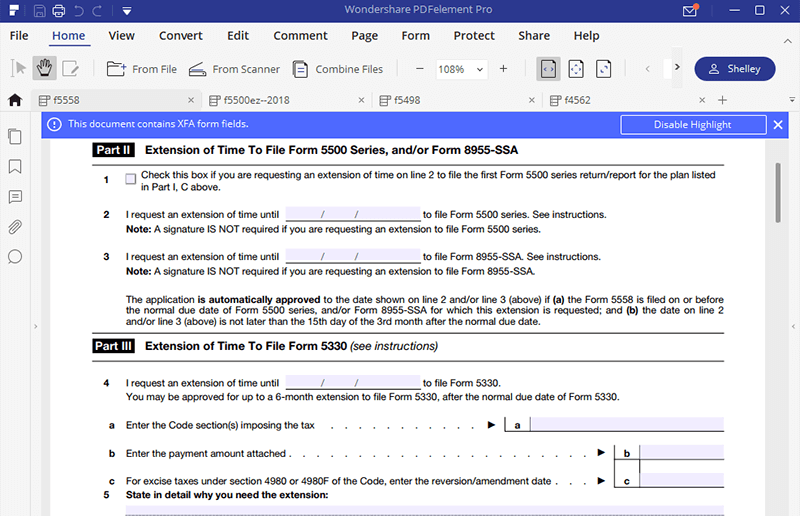800x516 pixels.
Task: Add a new tab with plus
Action: tap(722, 100)
